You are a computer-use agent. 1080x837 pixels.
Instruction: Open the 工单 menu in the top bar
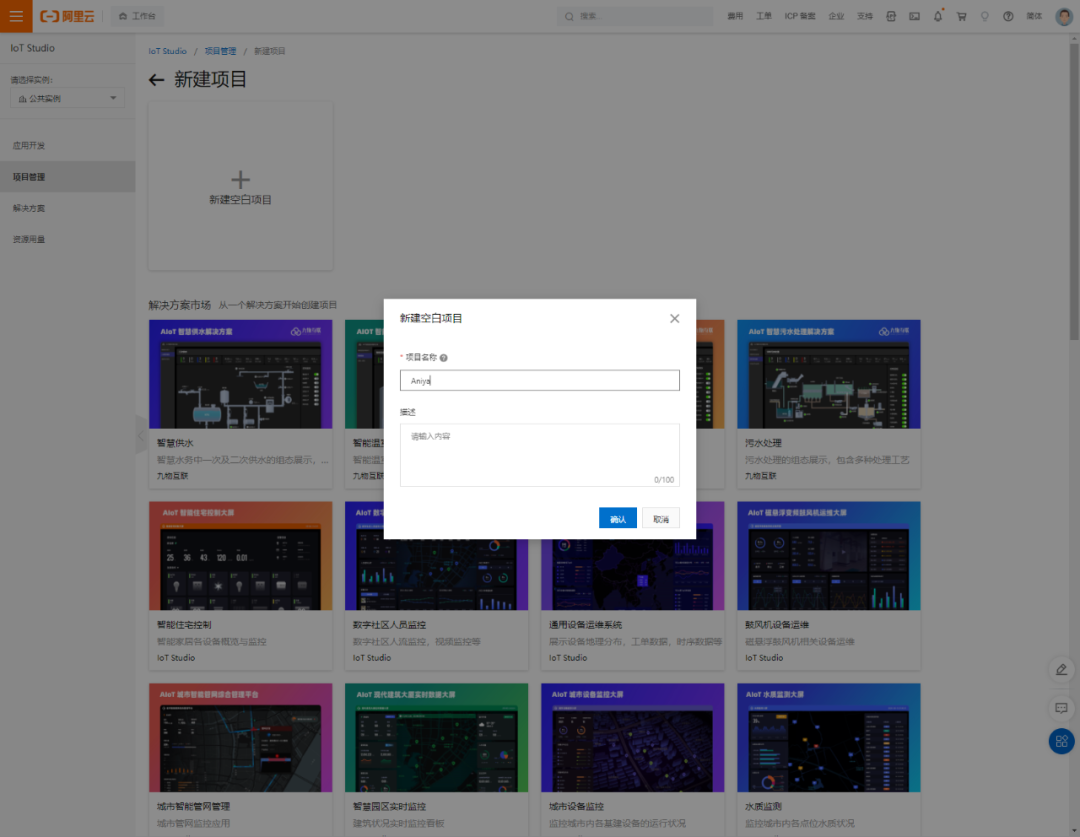(764, 16)
